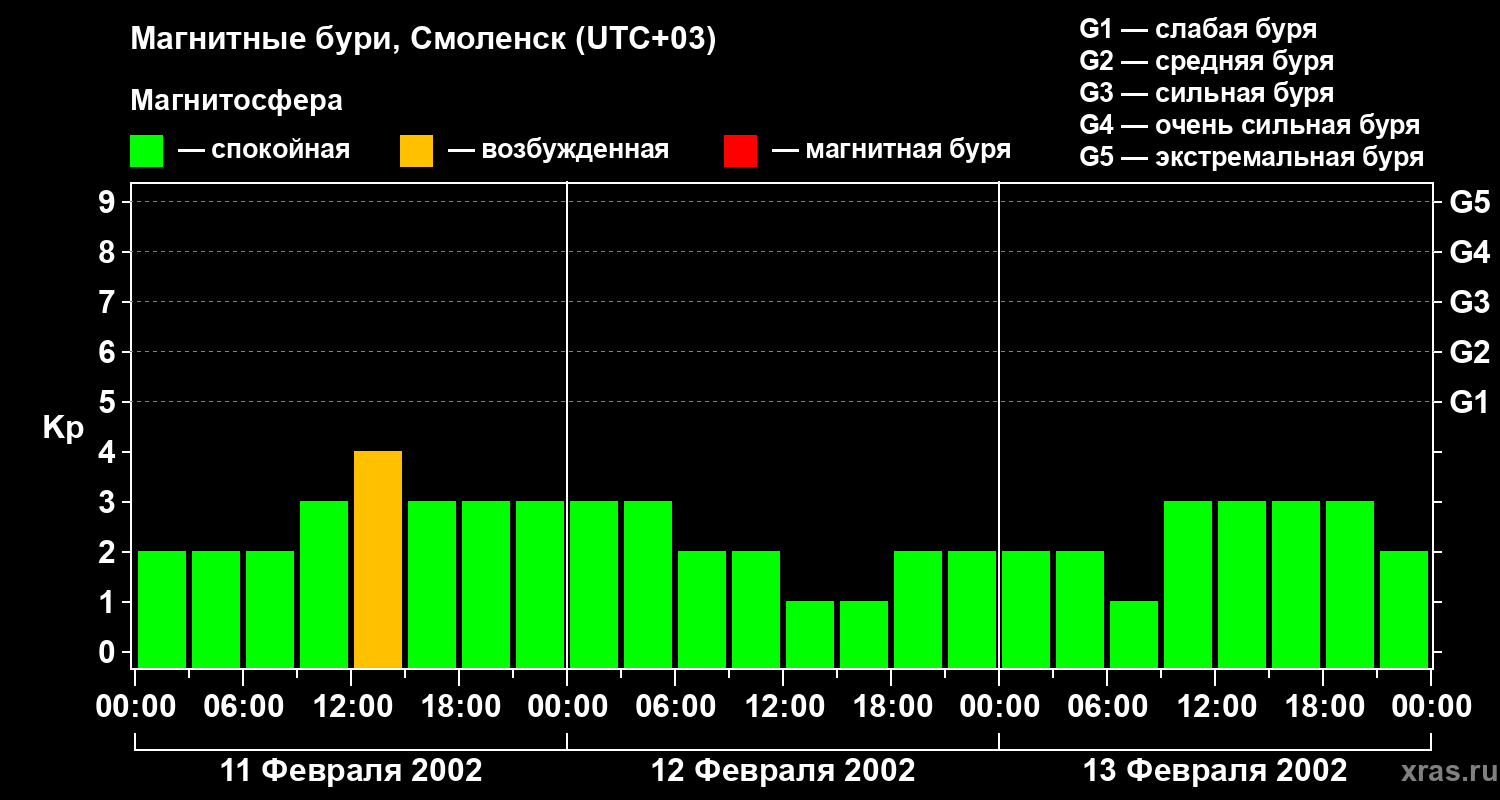Select the '— спокойная' legend label
This screenshot has height=800, width=1500.
(x=264, y=150)
